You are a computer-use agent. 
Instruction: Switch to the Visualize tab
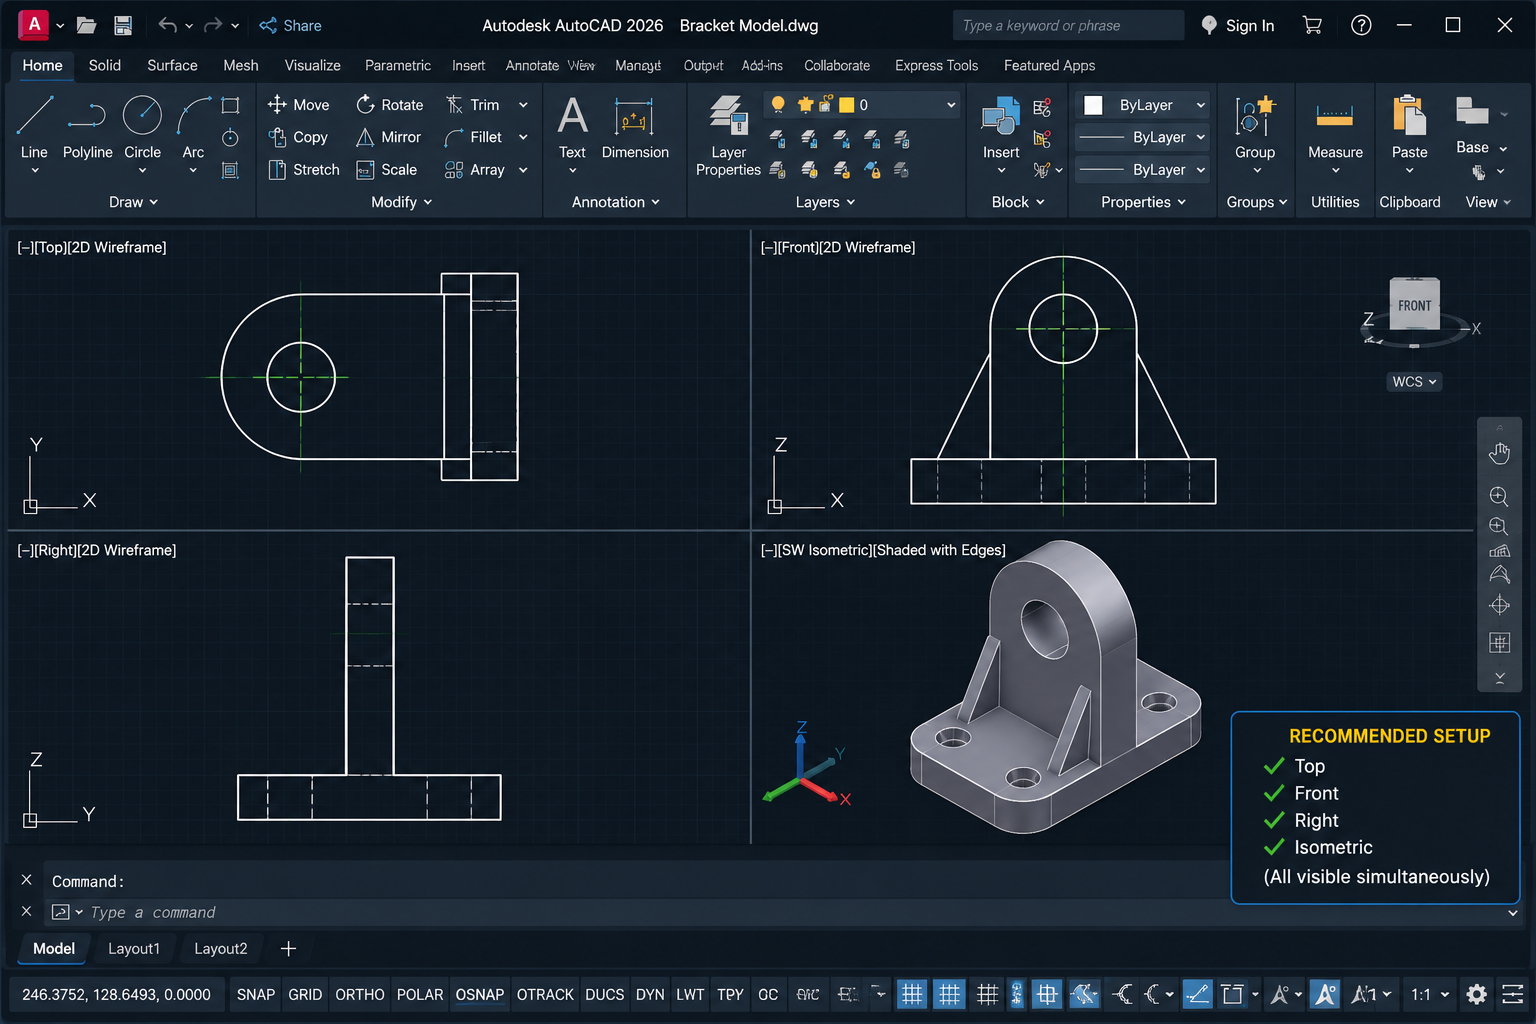click(312, 65)
